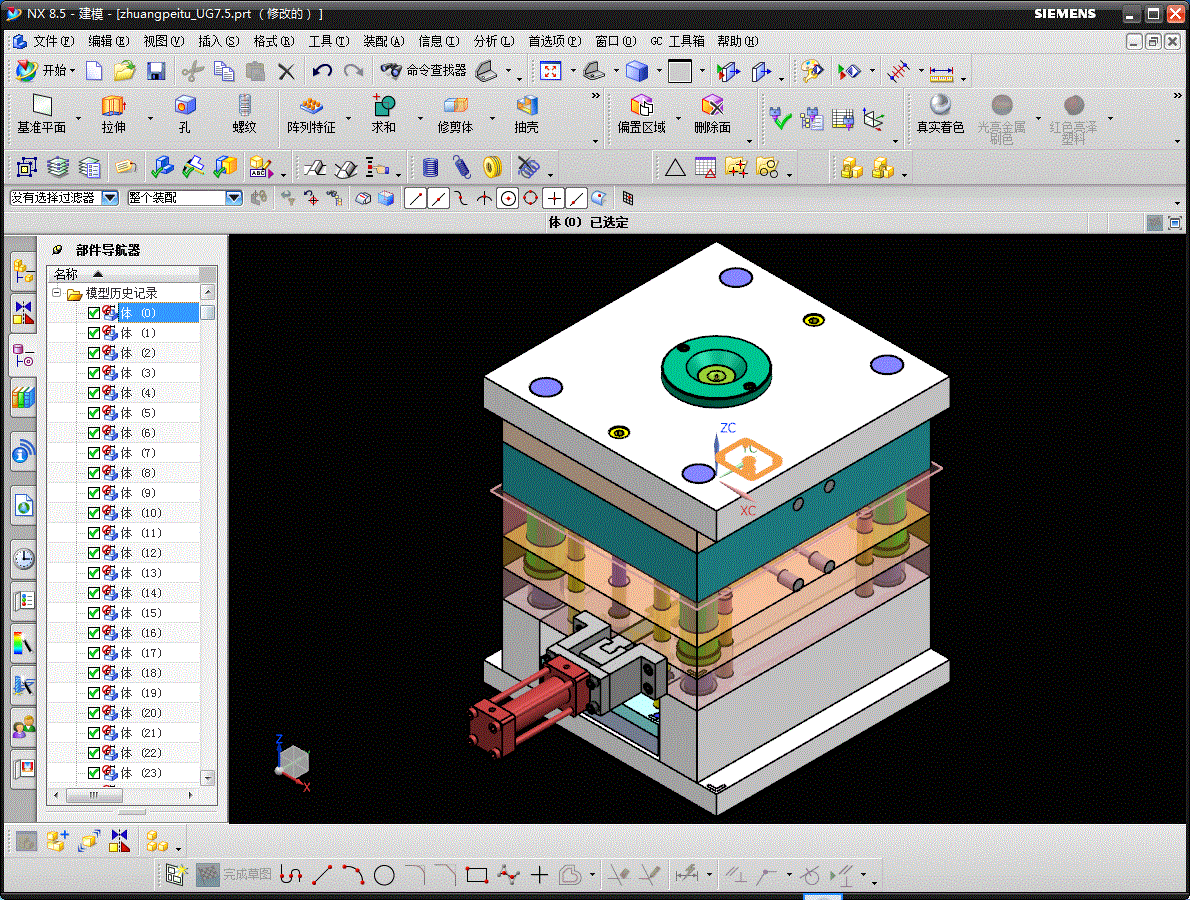Open the 编辑(E) menu
This screenshot has width=1190, height=900.
[x=109, y=41]
